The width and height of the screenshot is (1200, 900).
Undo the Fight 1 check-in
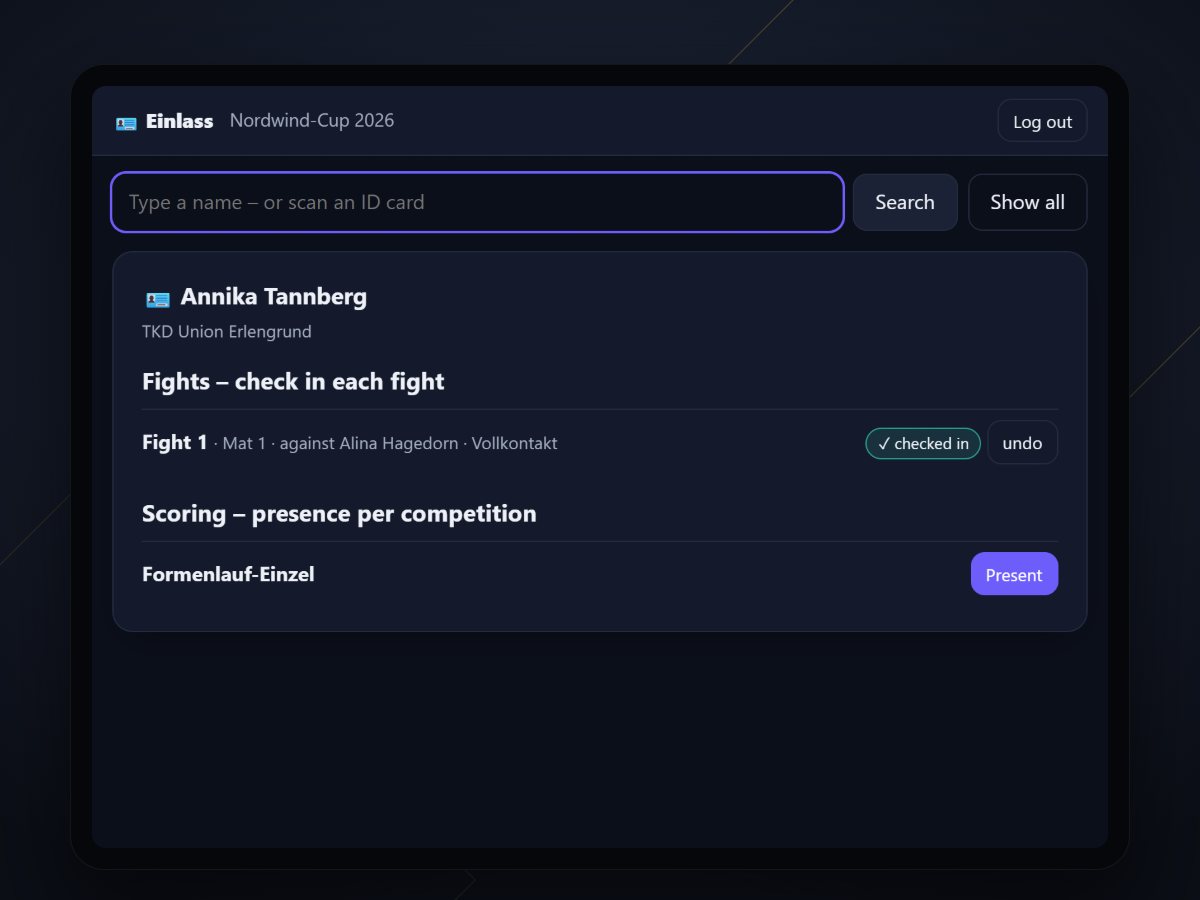[x=1022, y=443]
